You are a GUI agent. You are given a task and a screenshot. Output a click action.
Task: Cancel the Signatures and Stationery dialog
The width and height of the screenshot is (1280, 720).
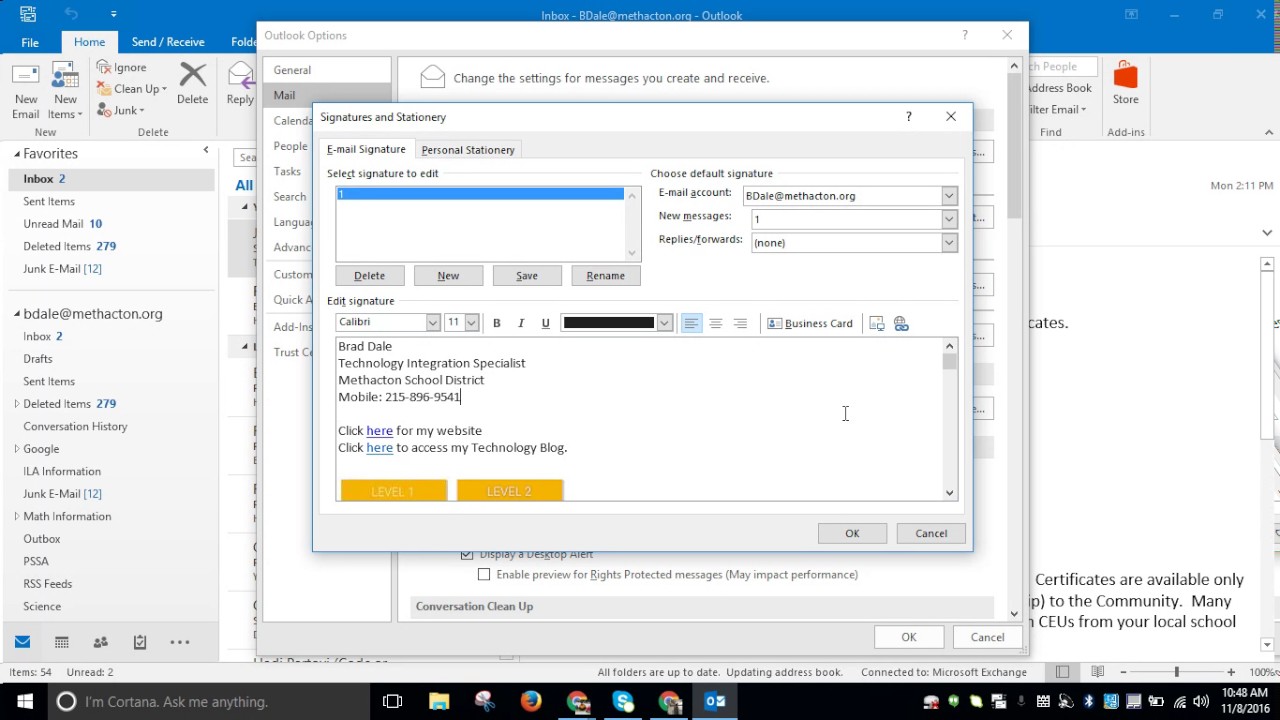(931, 533)
